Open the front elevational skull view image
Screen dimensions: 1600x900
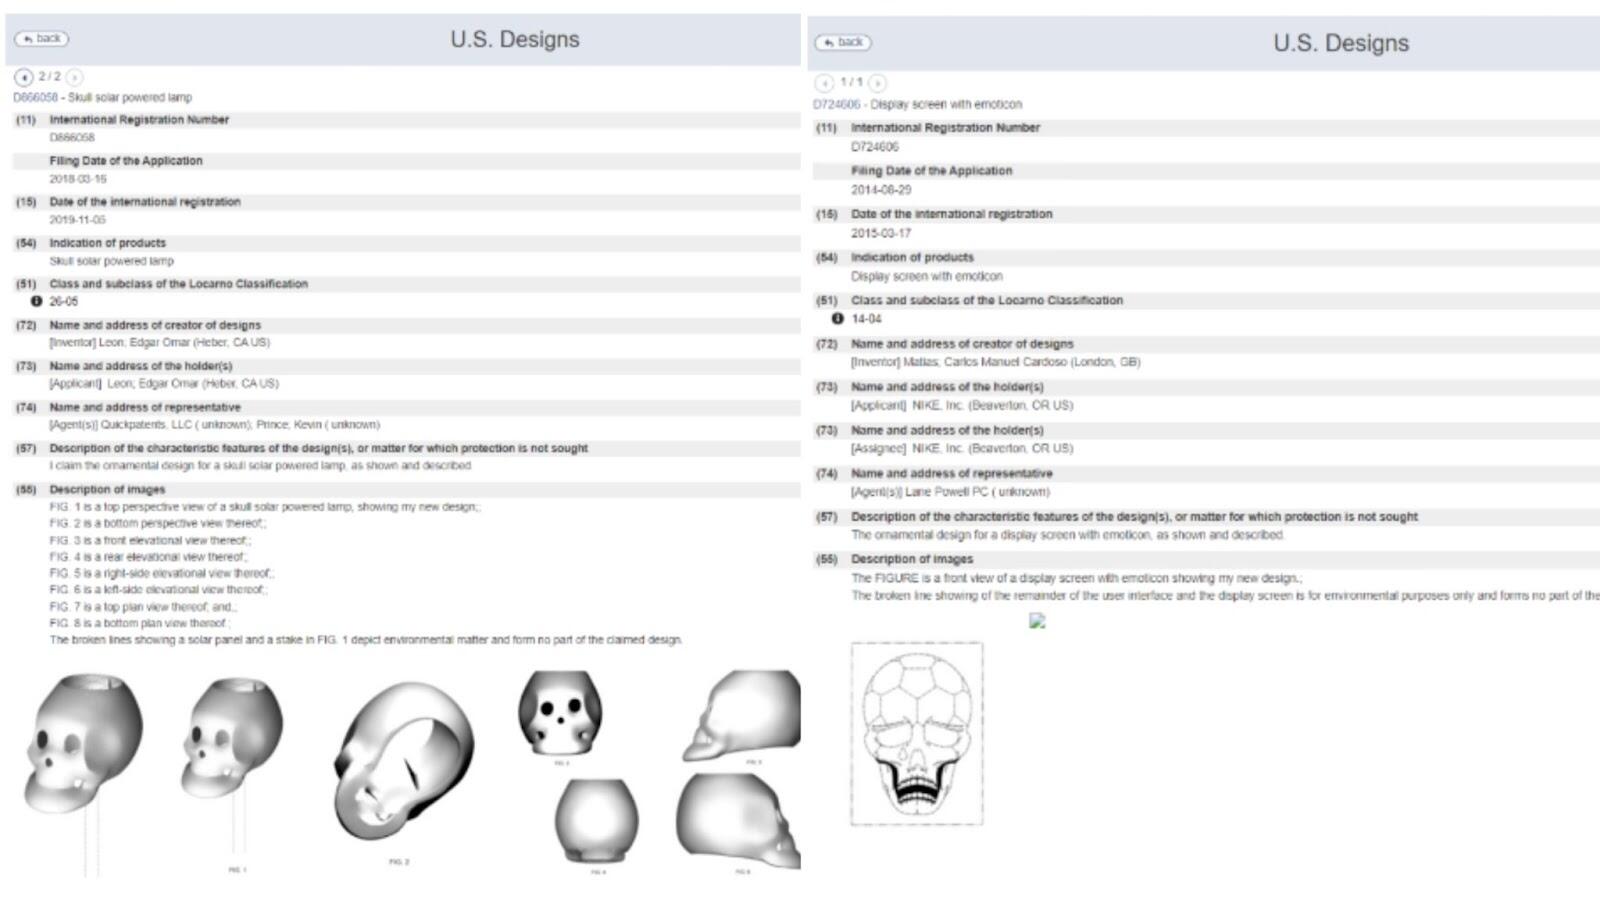tap(561, 713)
